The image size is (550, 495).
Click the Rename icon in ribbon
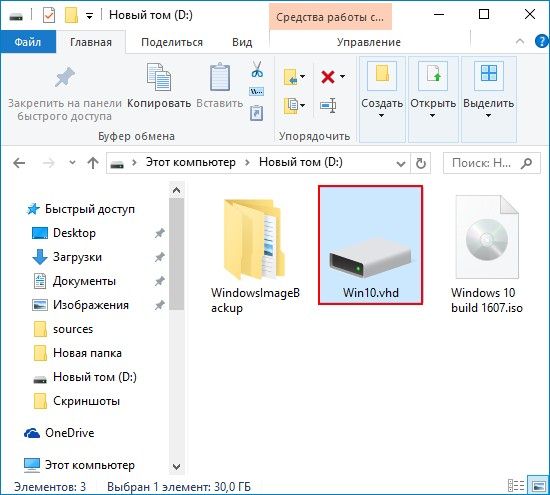(x=328, y=105)
